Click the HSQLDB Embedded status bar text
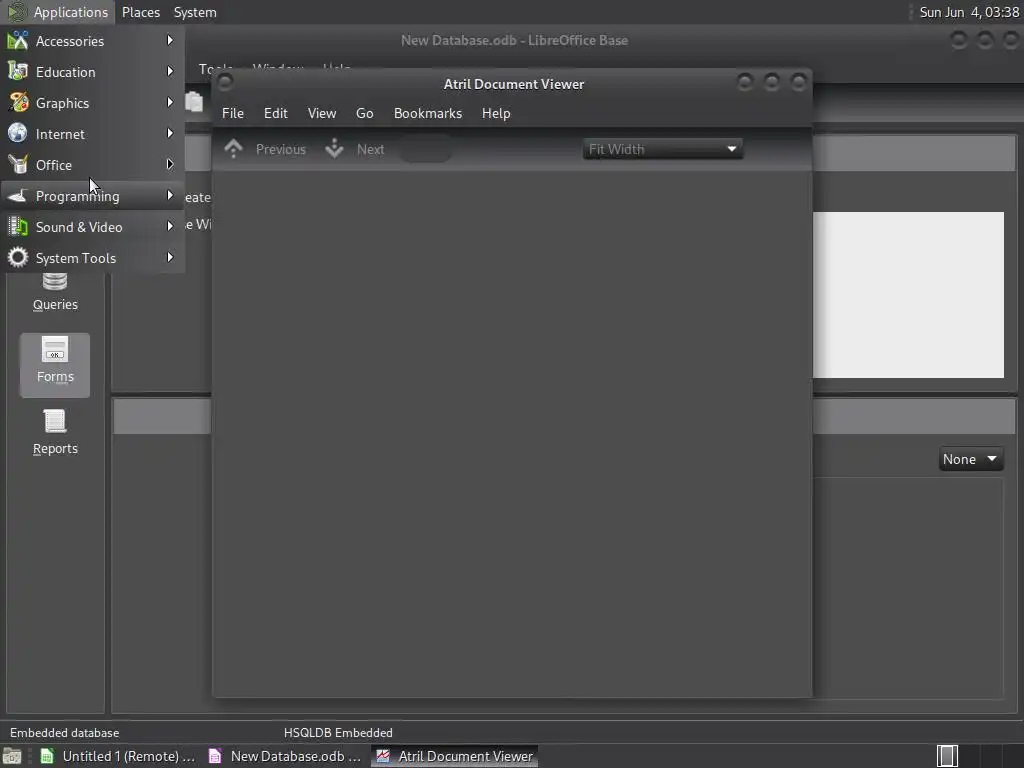The width and height of the screenshot is (1024, 768). click(x=338, y=733)
